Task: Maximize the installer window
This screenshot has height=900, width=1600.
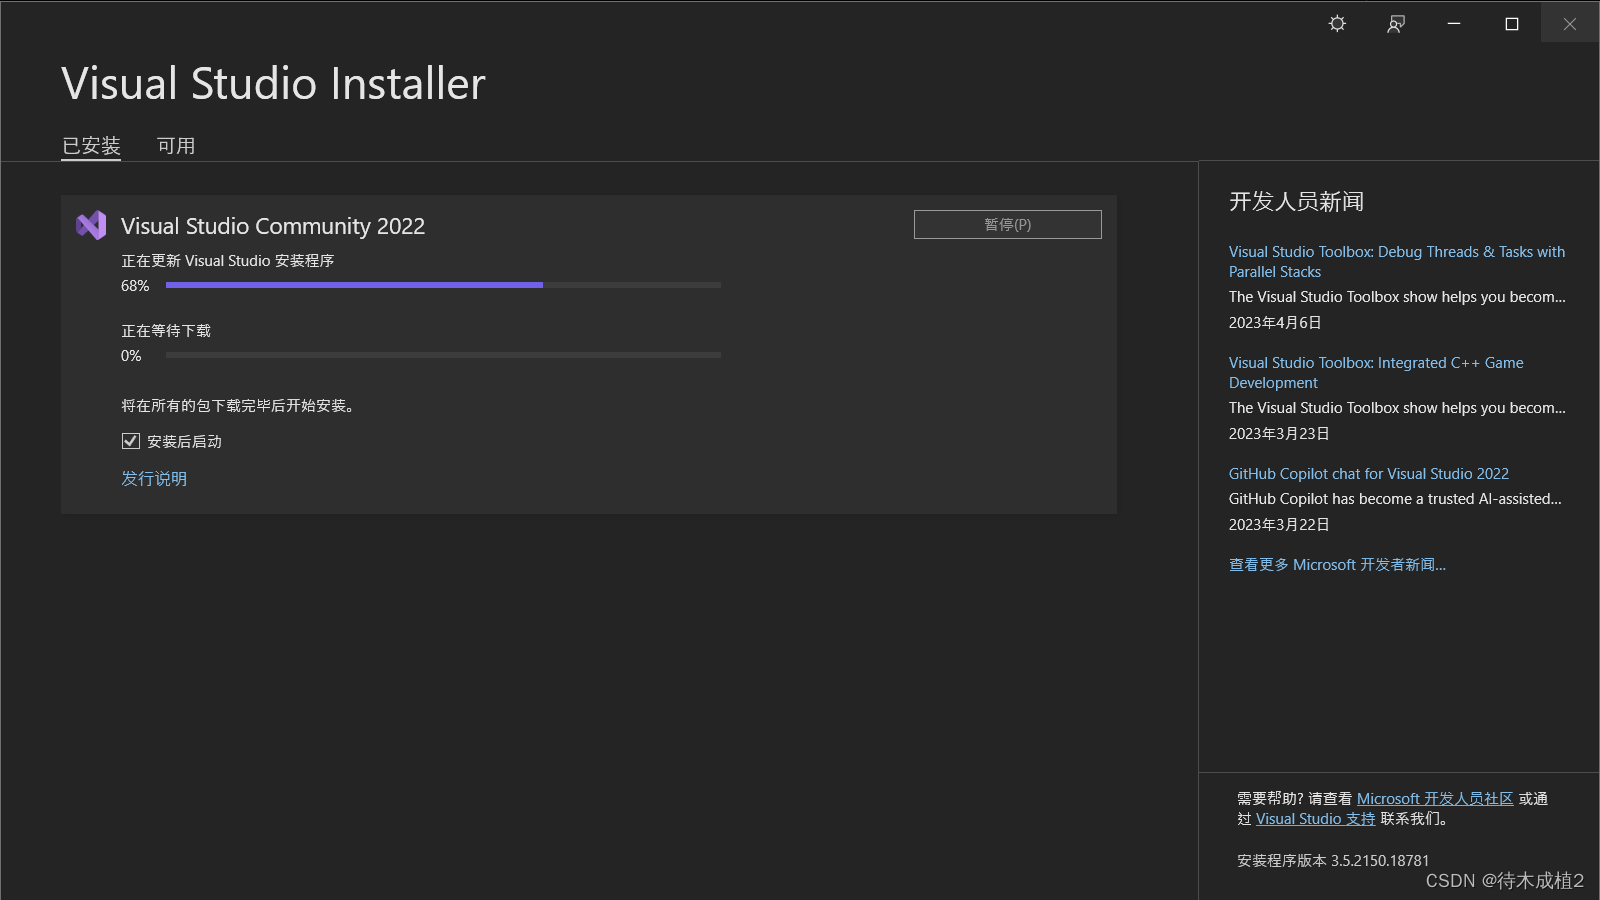Action: (x=1512, y=24)
